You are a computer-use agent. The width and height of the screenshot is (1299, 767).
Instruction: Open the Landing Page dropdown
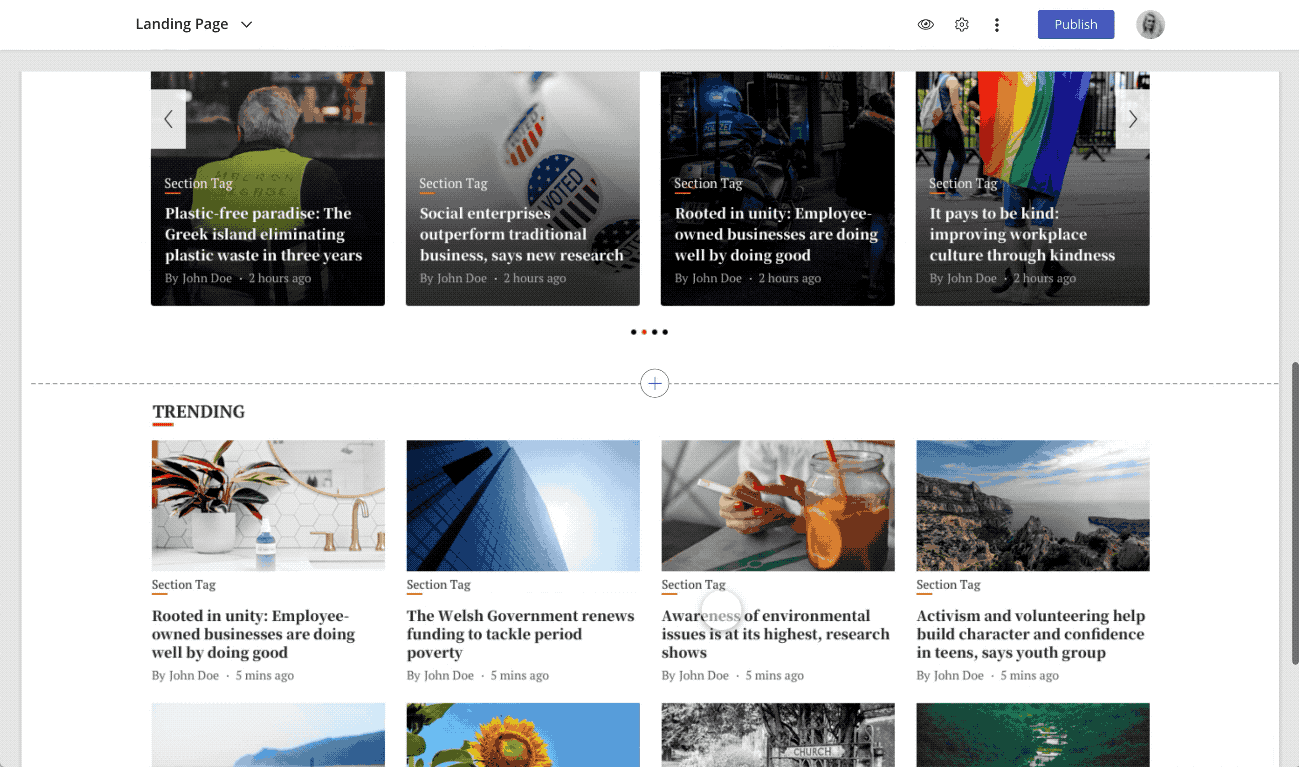click(194, 24)
